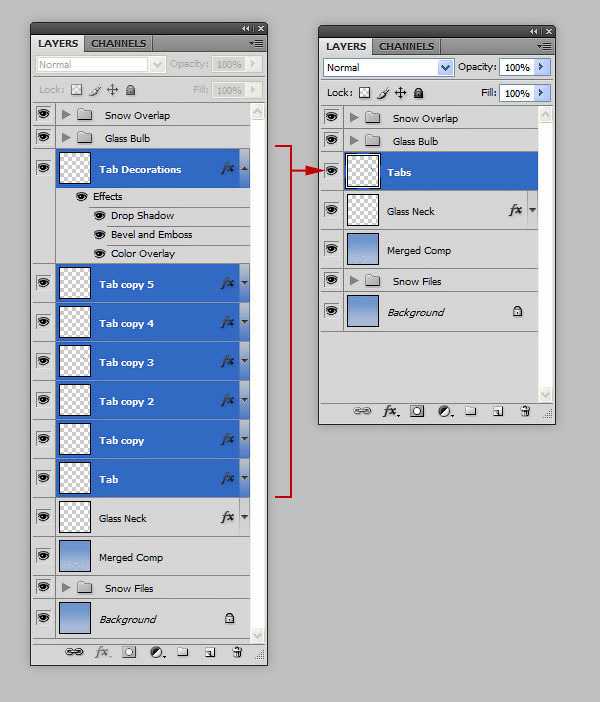Create adjustment layer in right panel footer

click(445, 411)
